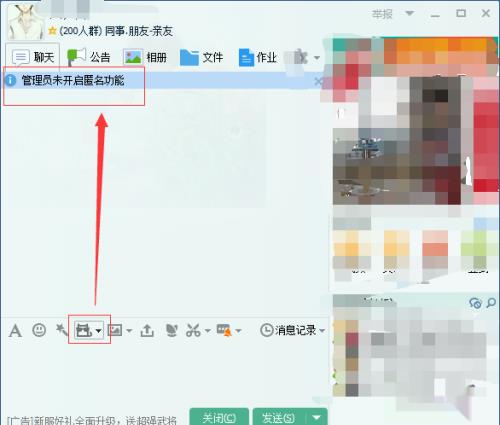Click the 关闭(C) button
The width and height of the screenshot is (500, 425).
[x=219, y=417]
